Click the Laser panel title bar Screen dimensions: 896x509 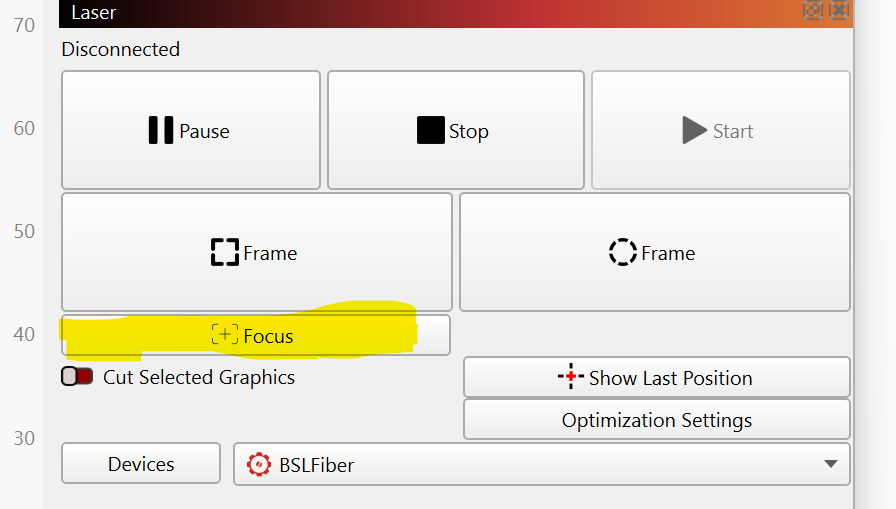[400, 13]
